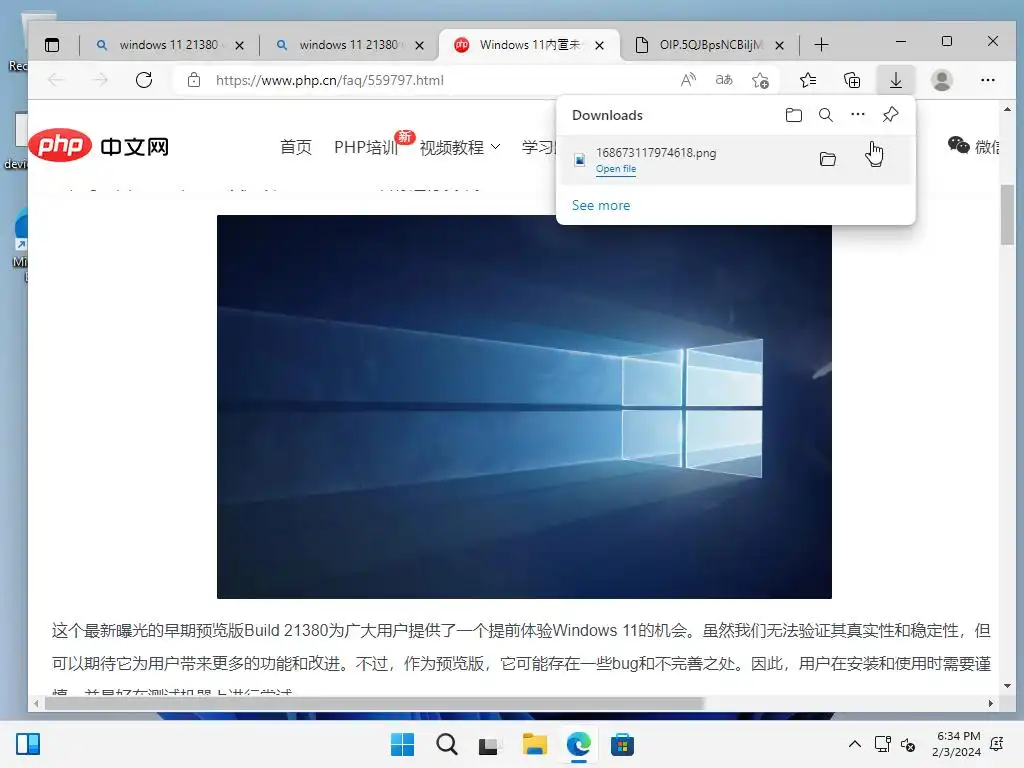Open the tab actions menu icon
Screen dimensions: 1024x768
52,44
